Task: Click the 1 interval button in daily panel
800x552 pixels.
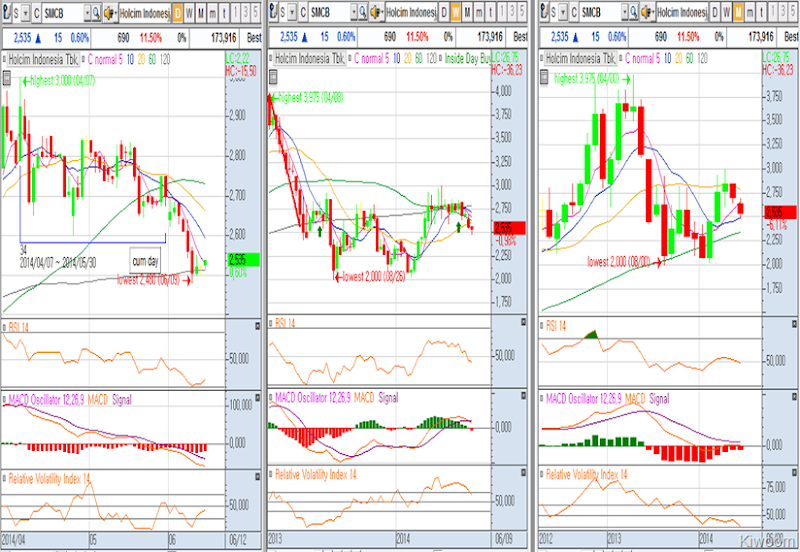Action: pos(235,13)
